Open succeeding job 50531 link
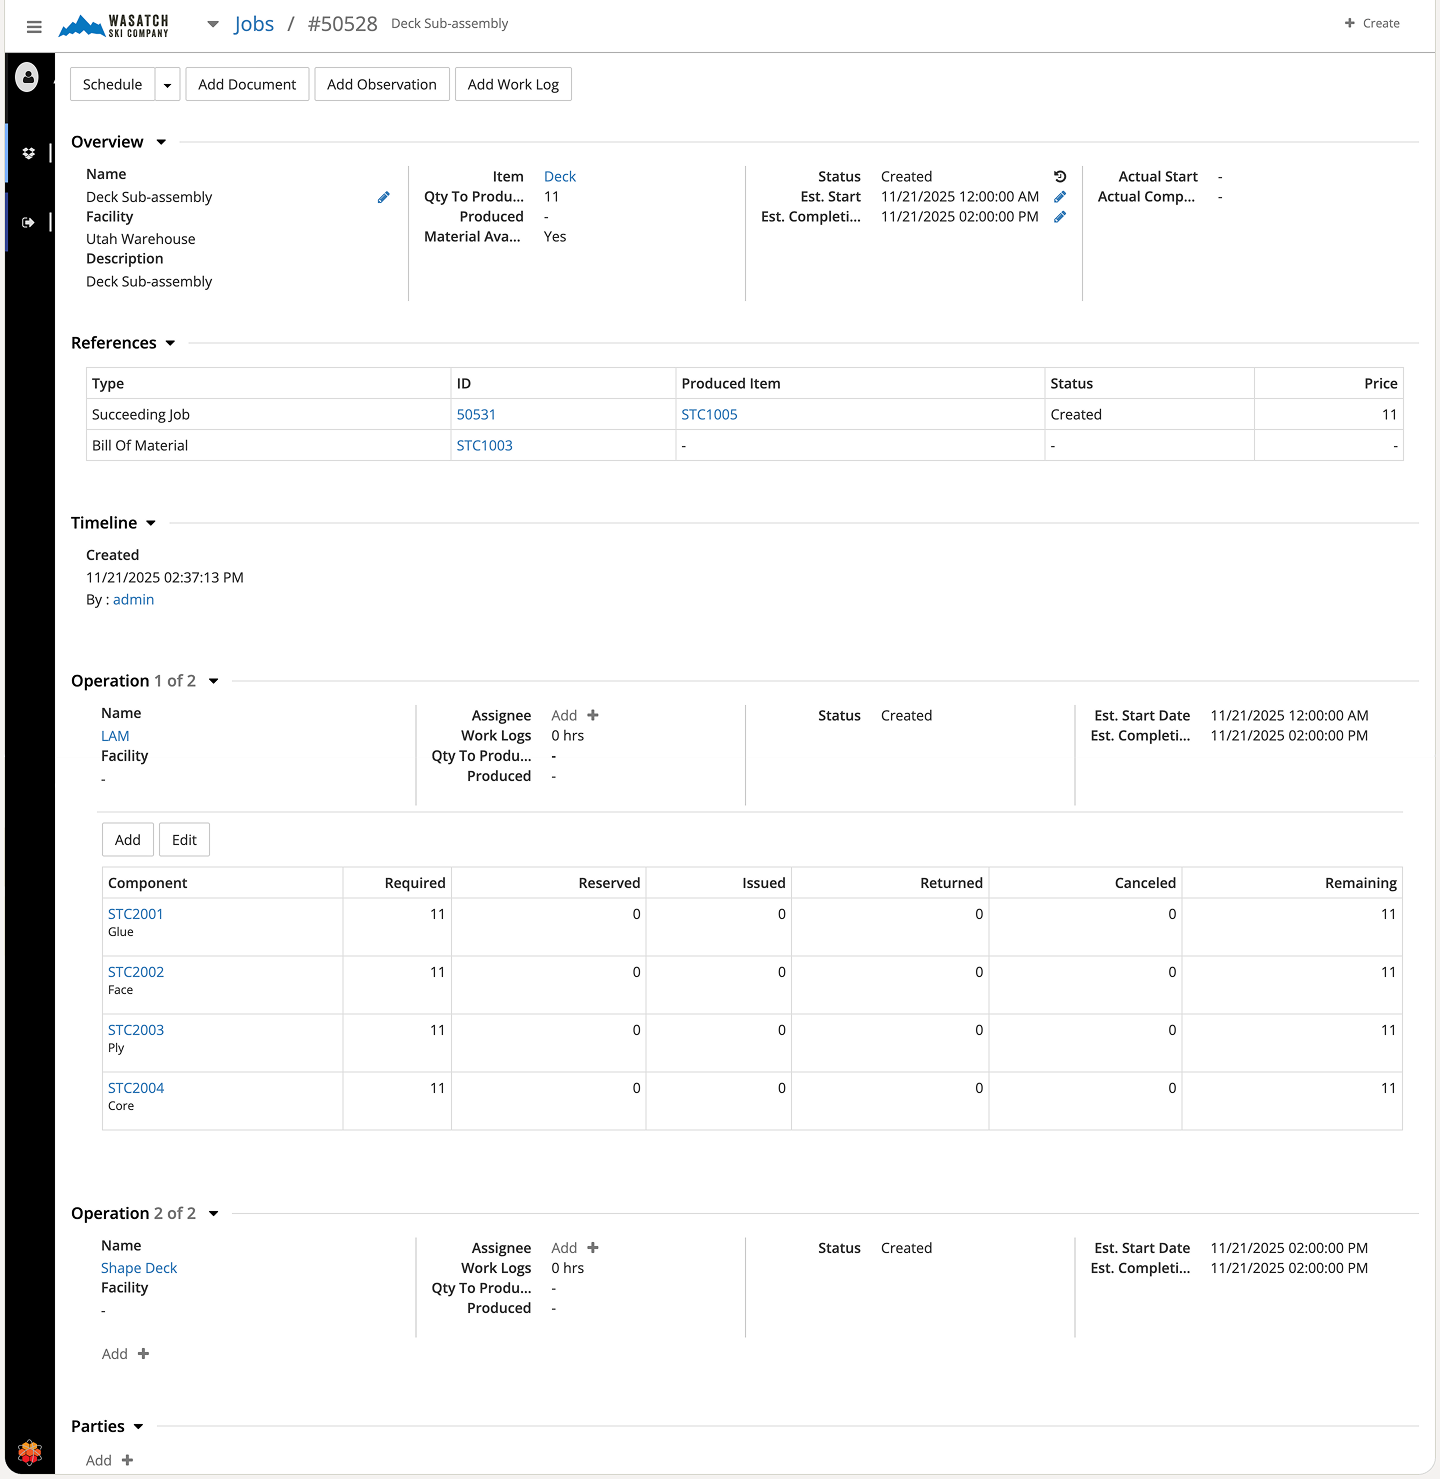 [476, 415]
